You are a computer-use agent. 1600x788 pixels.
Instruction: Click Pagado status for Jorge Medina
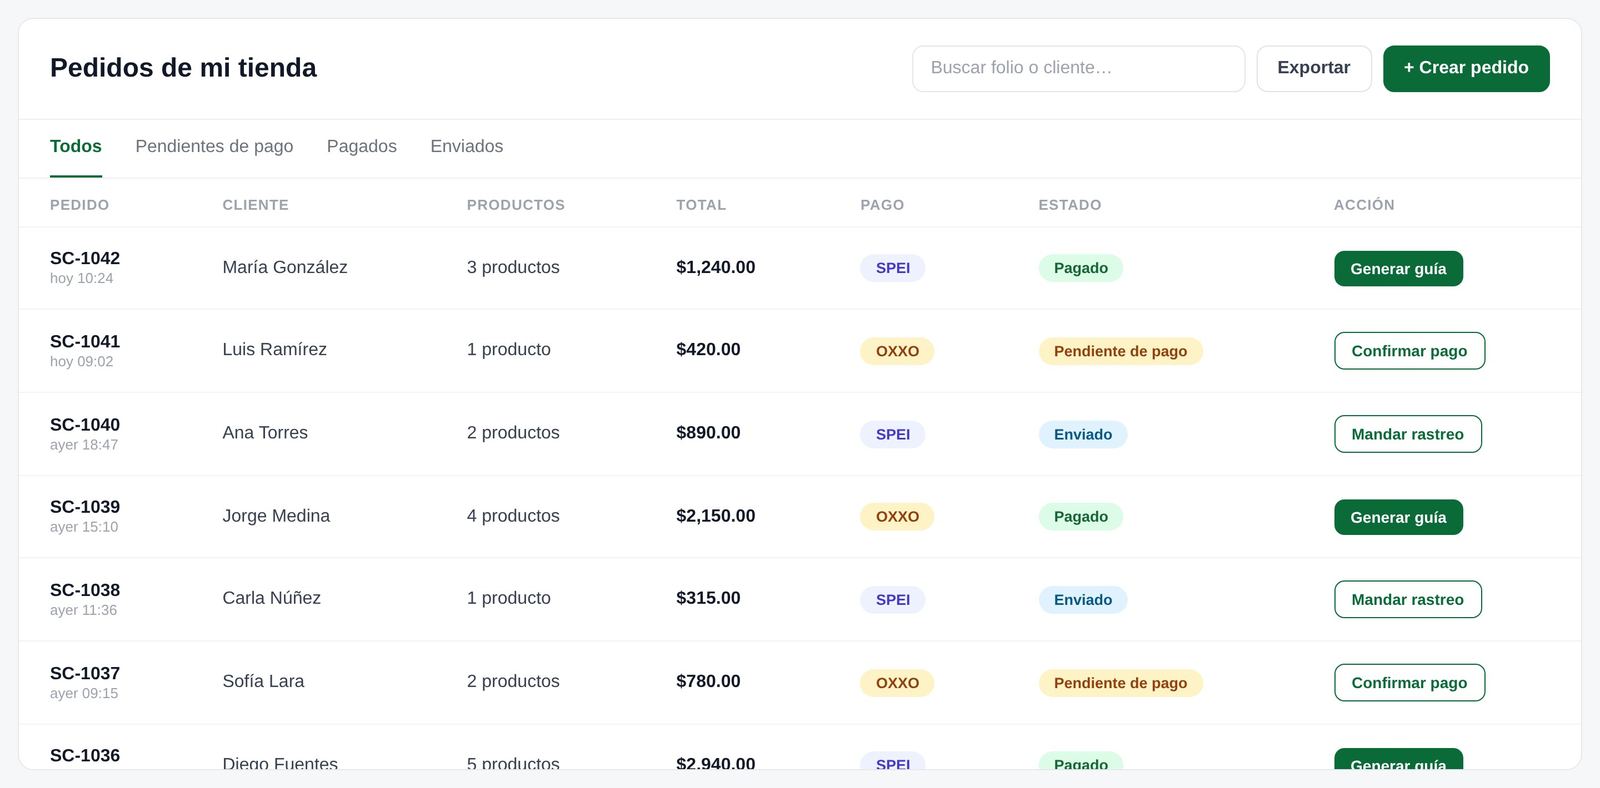click(x=1080, y=517)
